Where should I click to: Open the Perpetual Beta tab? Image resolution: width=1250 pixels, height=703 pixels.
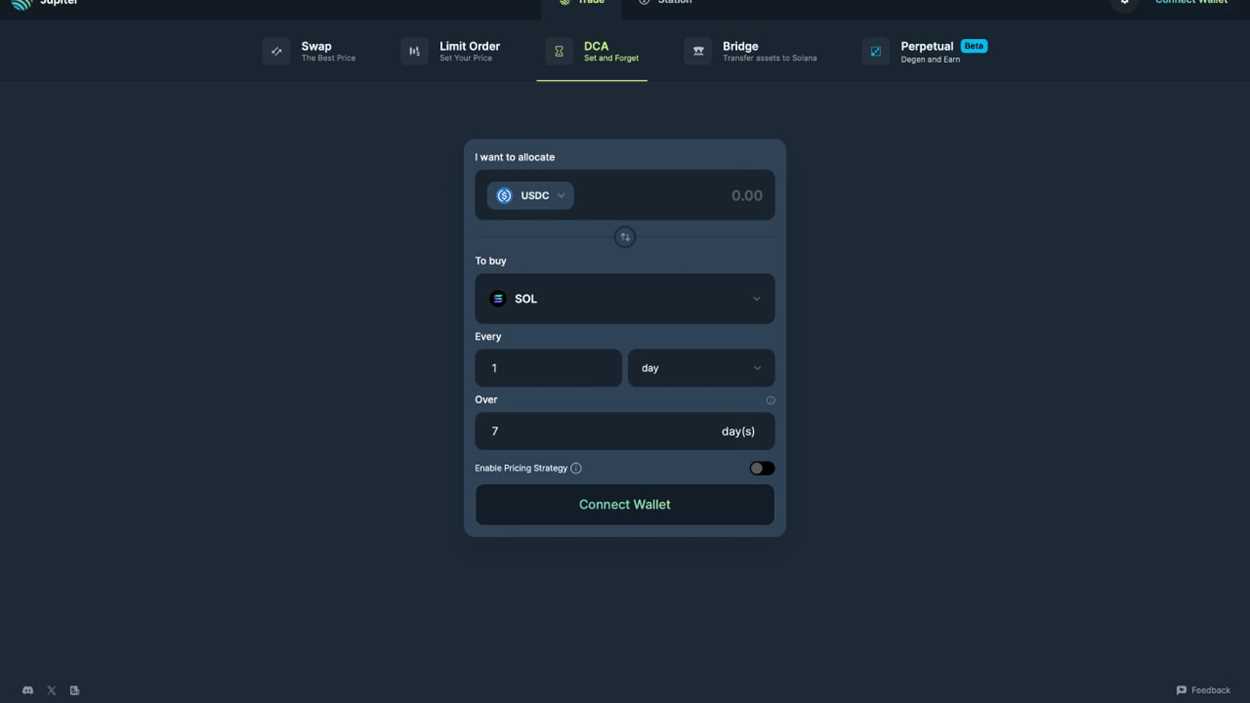(x=925, y=51)
